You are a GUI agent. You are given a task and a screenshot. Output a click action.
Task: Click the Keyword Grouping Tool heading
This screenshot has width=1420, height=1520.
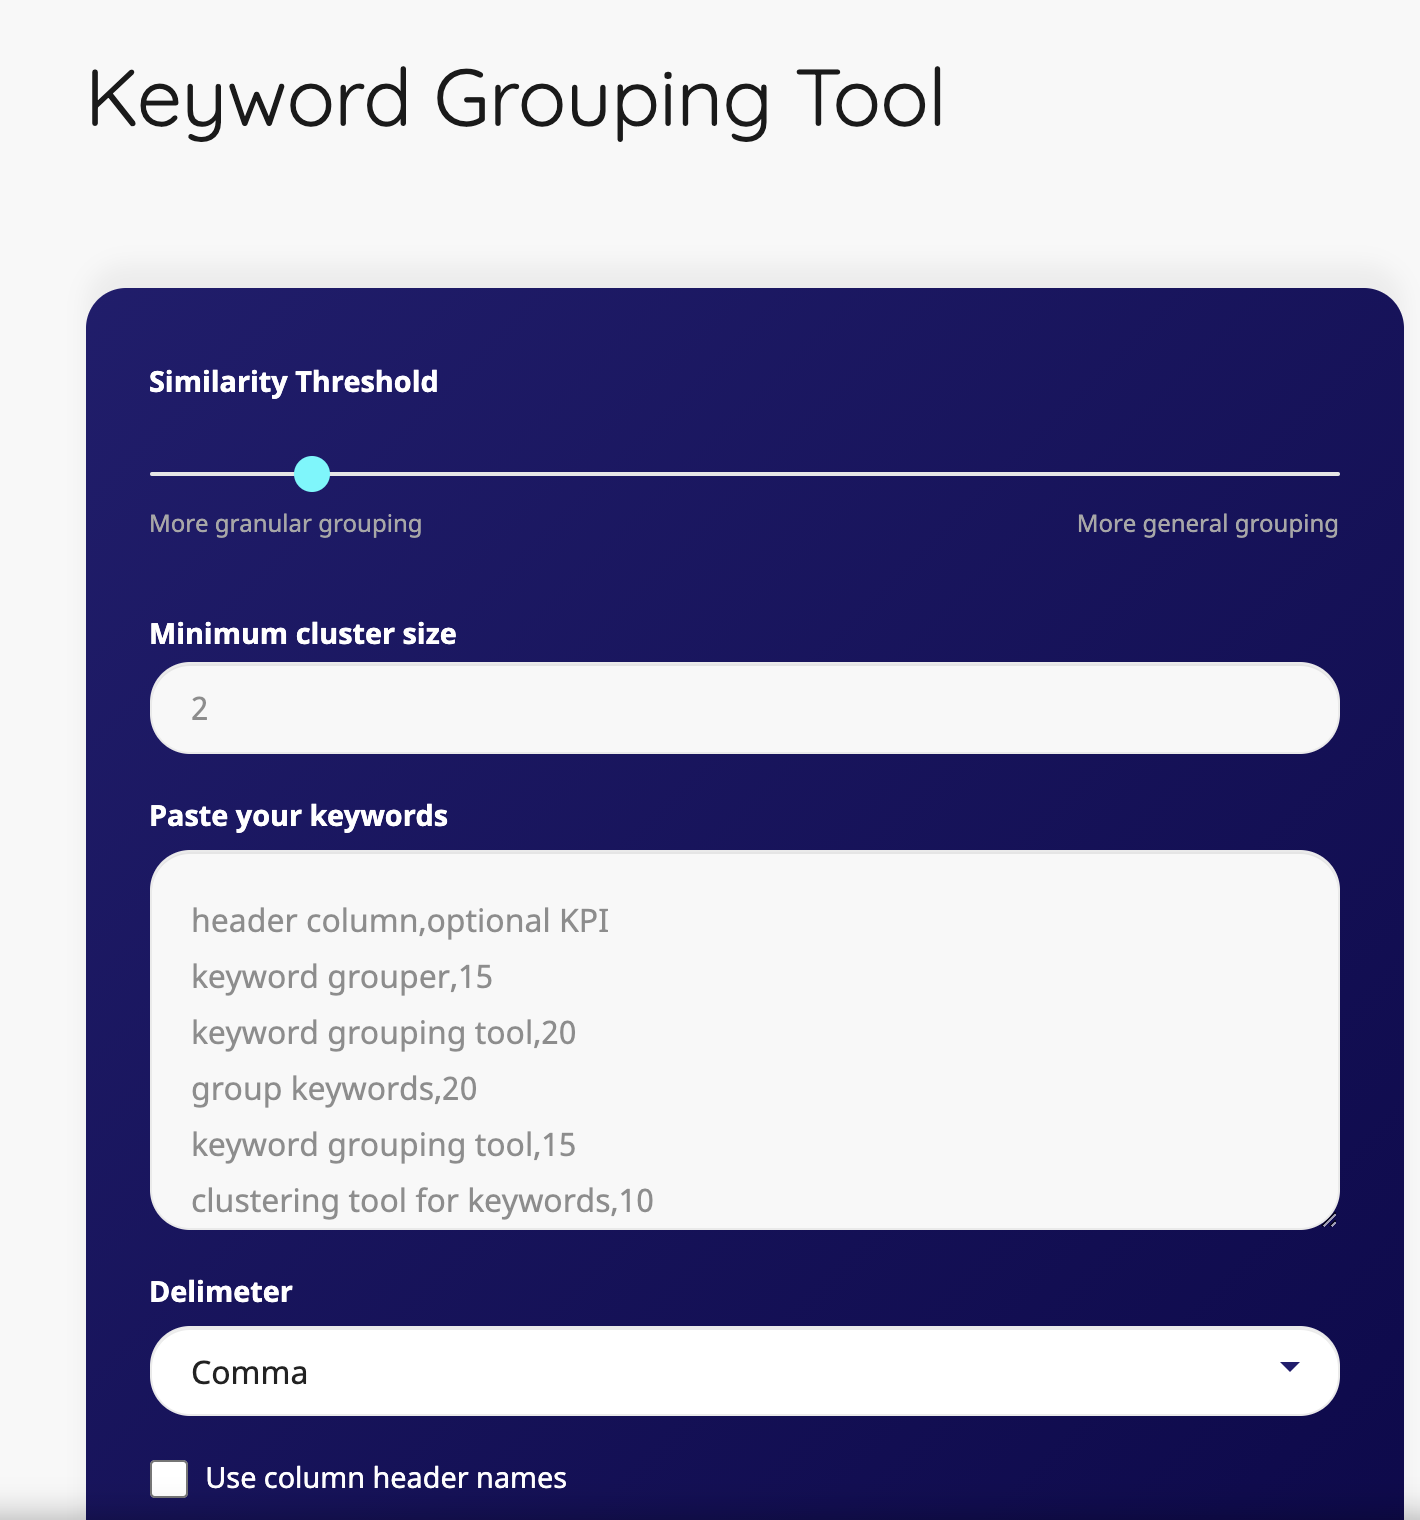(516, 100)
